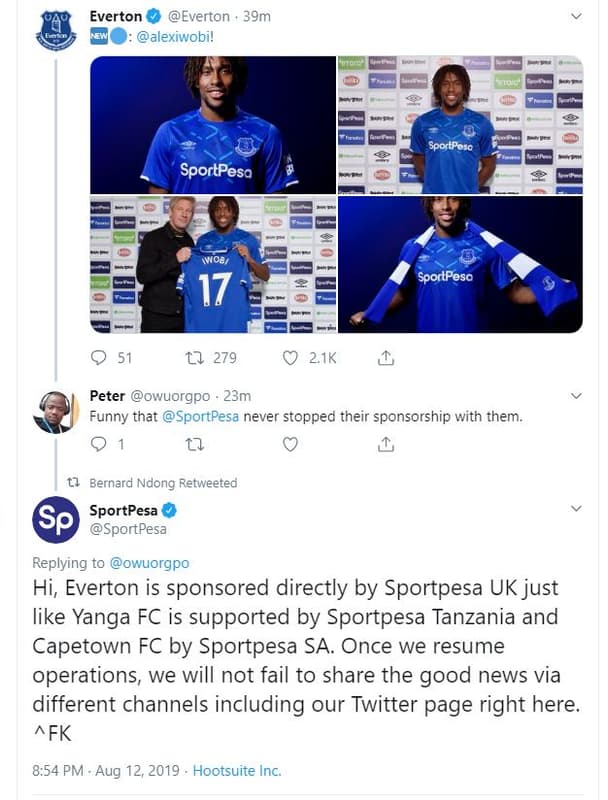Open the dropdown on the Everton tweet
Image resolution: width=608 pixels, height=800 pixels.
577,16
